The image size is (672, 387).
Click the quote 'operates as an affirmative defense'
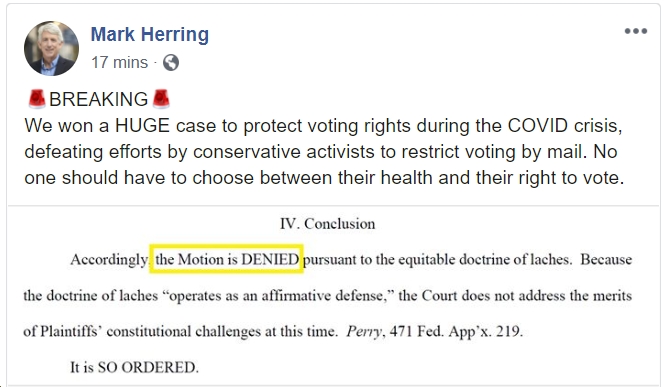[279, 296]
